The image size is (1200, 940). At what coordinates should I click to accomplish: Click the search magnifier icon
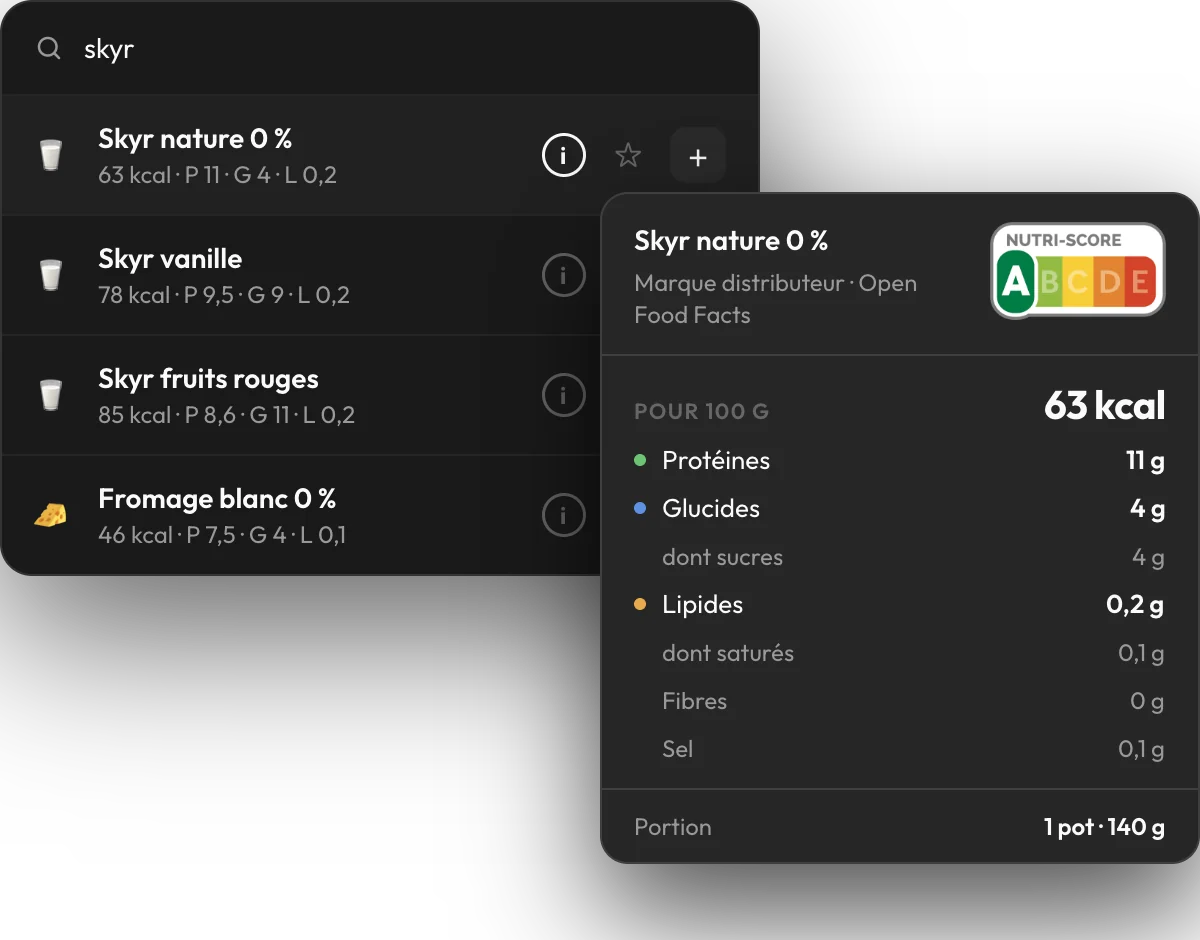(x=48, y=48)
